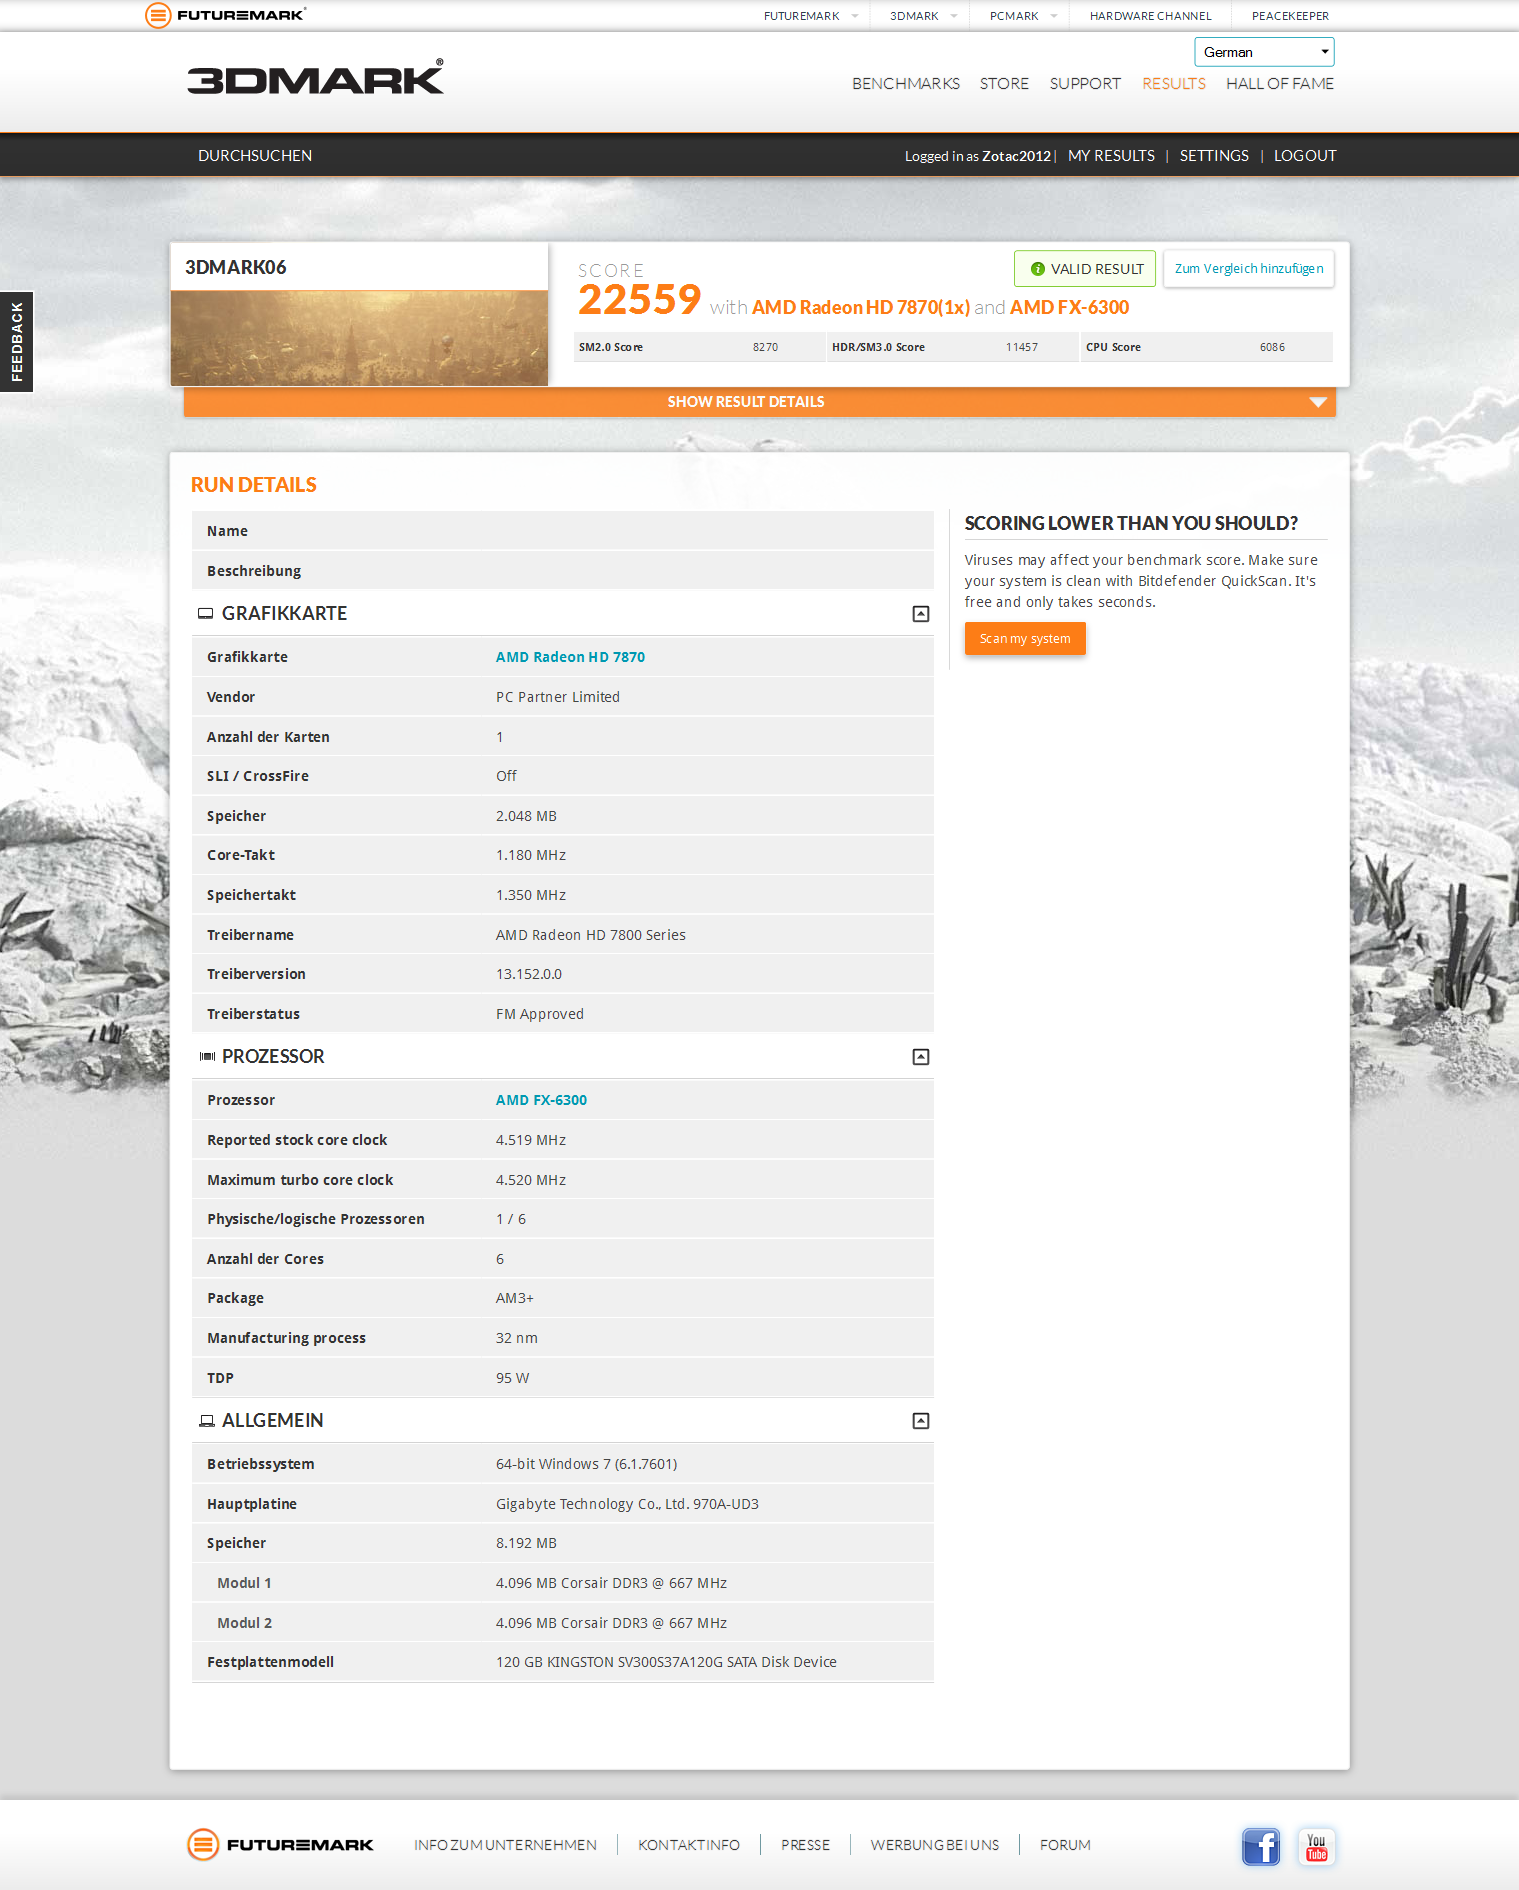This screenshot has width=1519, height=1890.
Task: Click the HDR/SM3.0 Score value 11457
Action: (x=1022, y=347)
